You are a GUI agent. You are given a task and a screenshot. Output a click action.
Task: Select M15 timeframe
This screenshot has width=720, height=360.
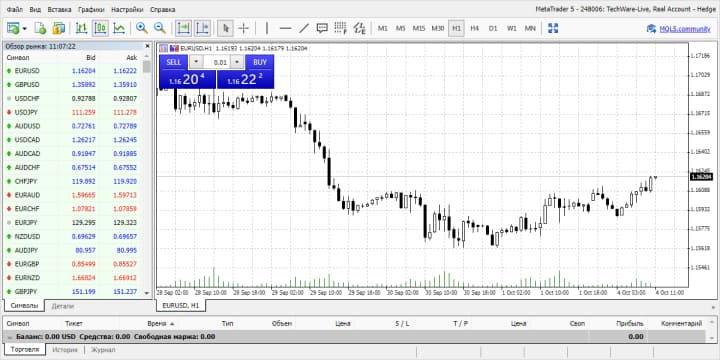tap(419, 28)
